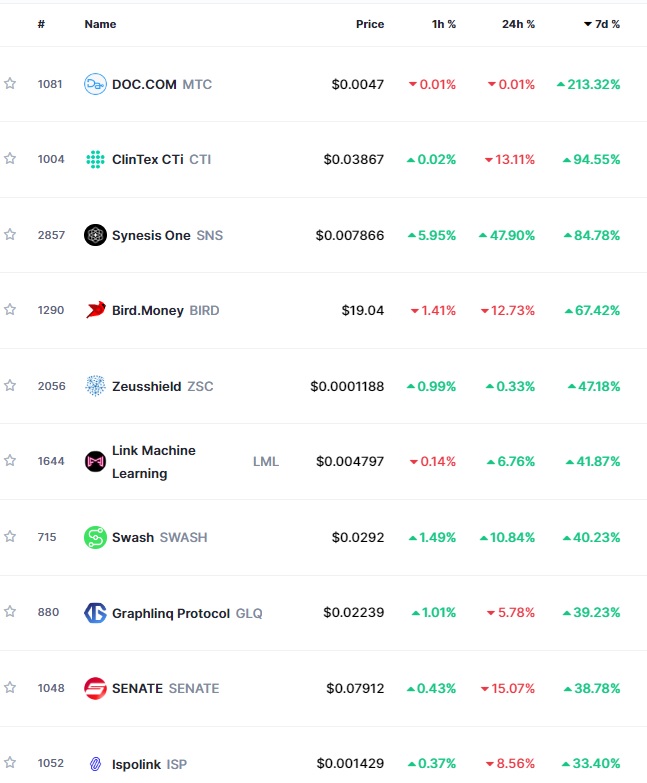Screen dimensions: 647x783
Task: Click the Graphlinq Protocol blue logo icon
Action: point(95,613)
